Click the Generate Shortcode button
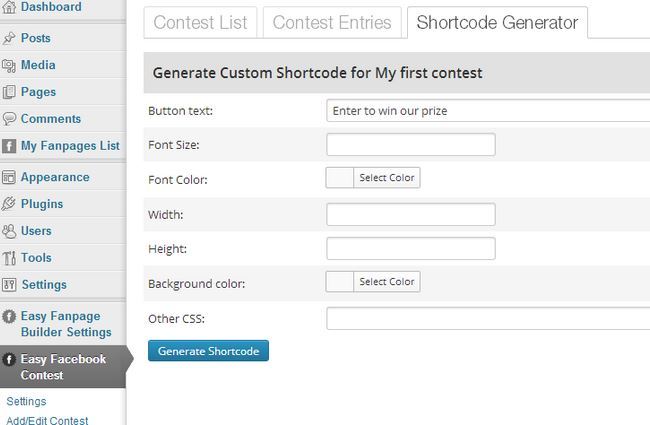 coord(209,351)
